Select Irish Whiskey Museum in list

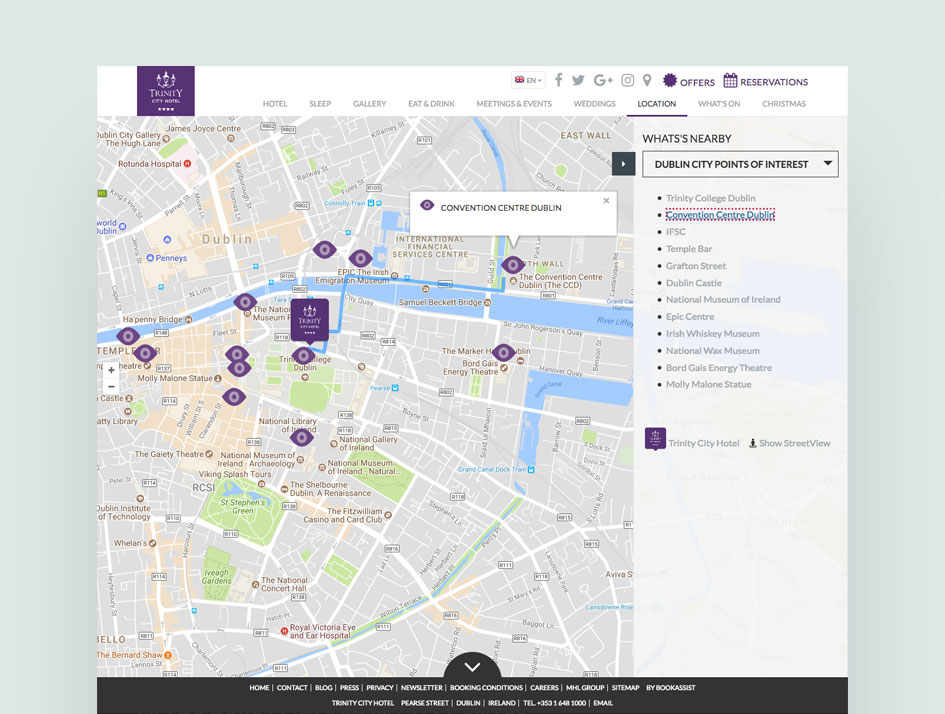coord(712,333)
